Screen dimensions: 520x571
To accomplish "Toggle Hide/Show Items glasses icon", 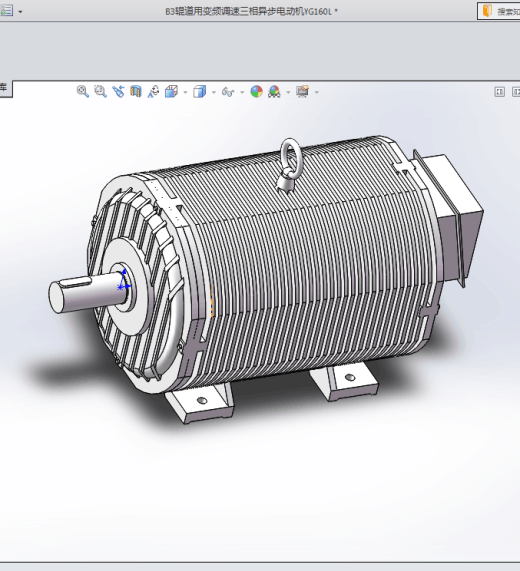I will 228,92.
